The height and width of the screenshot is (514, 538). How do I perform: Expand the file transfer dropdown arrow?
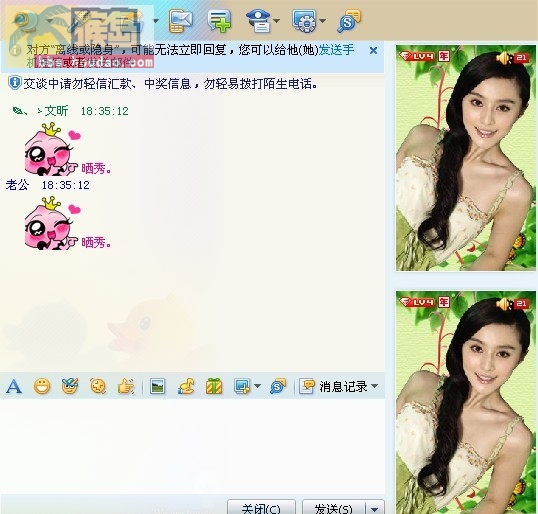(x=156, y=21)
